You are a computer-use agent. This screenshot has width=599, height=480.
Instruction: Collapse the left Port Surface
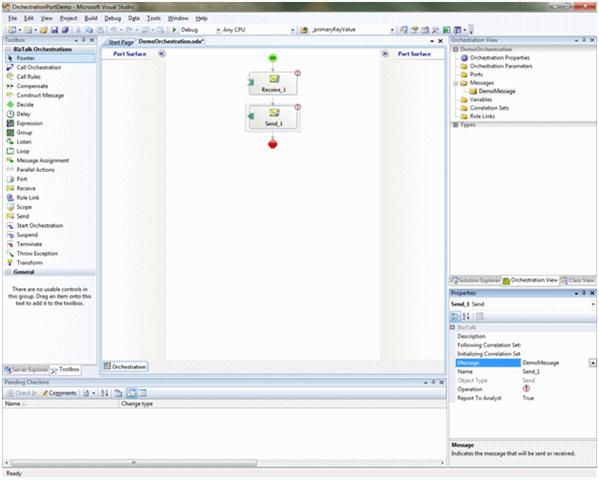162,54
